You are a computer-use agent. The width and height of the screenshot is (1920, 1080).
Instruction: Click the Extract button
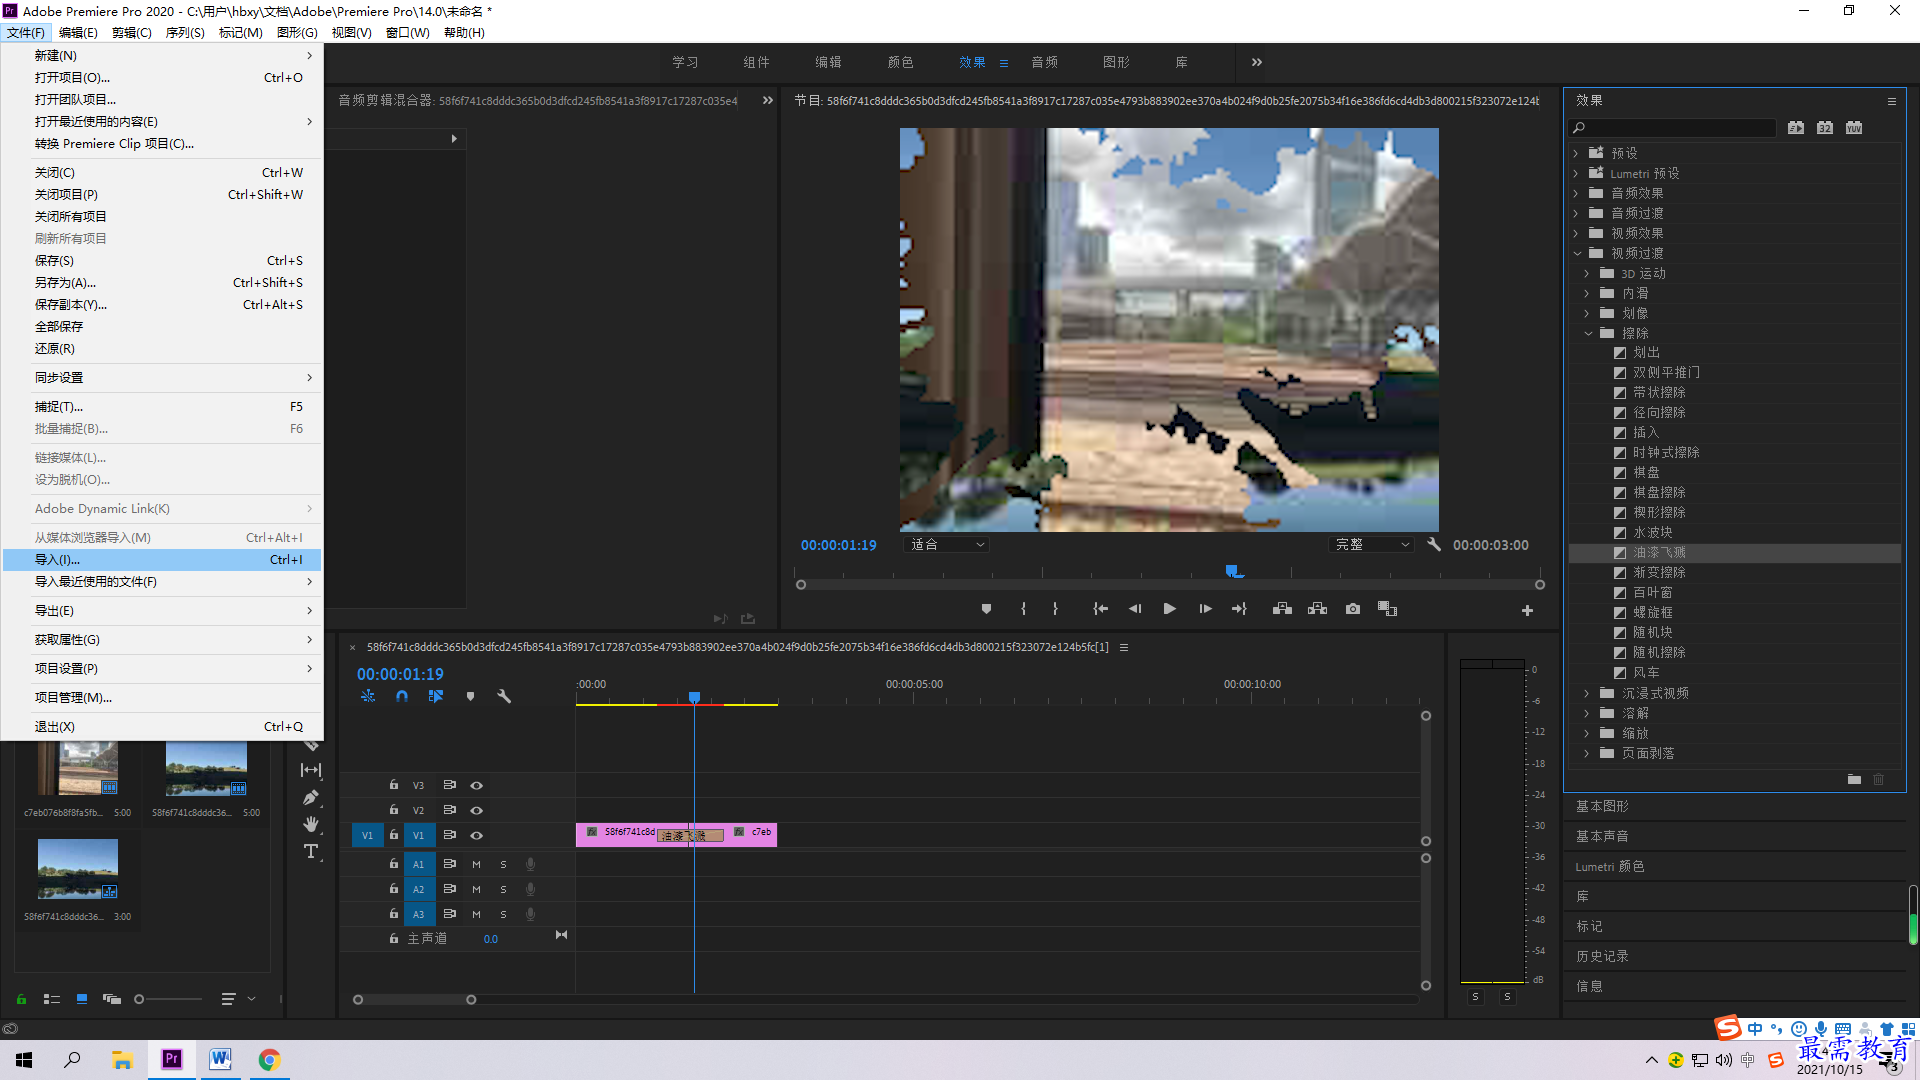(1317, 609)
